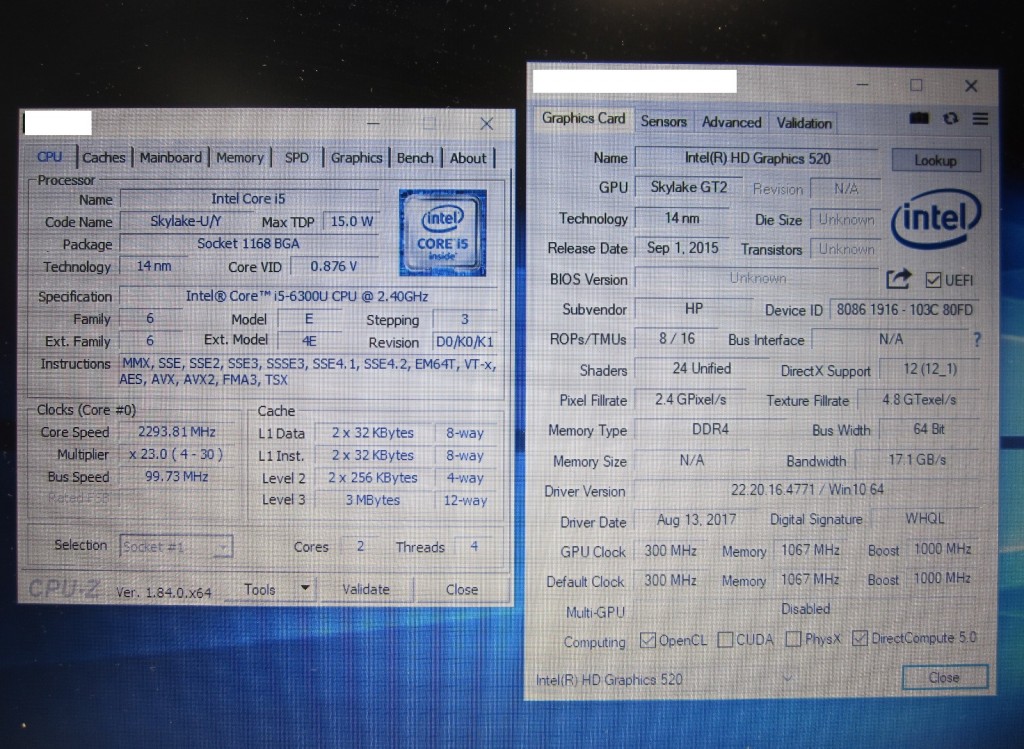Click the Code Name value Skylake-U/Y
Viewport: 1024px width, 749px height.
tap(185, 221)
